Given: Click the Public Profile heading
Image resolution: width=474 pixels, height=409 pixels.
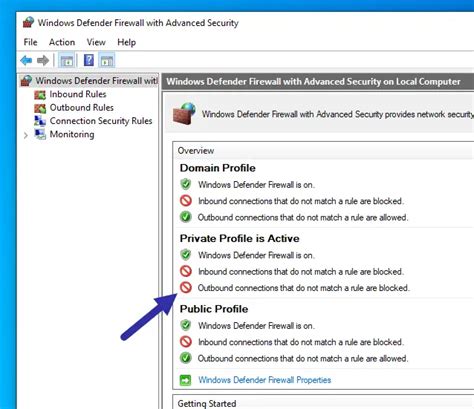Looking at the screenshot, I should tap(214, 309).
